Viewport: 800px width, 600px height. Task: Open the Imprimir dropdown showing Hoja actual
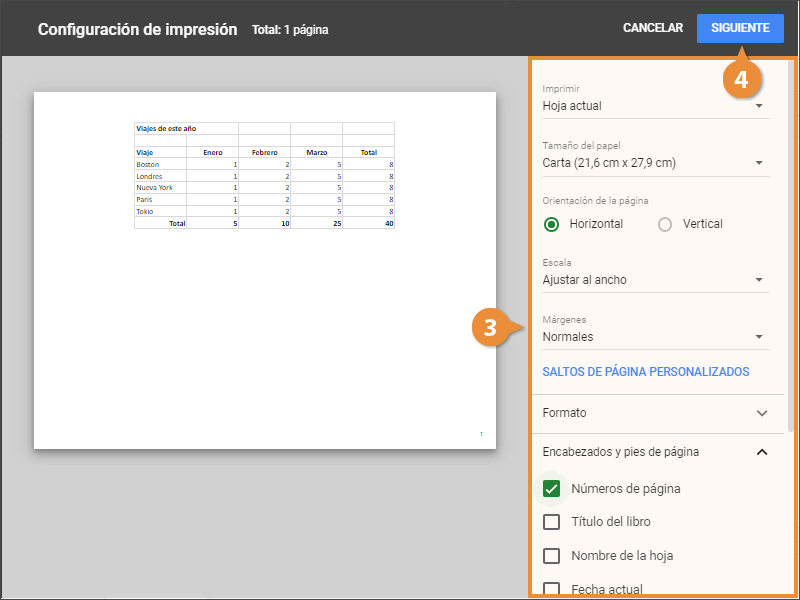[x=655, y=106]
